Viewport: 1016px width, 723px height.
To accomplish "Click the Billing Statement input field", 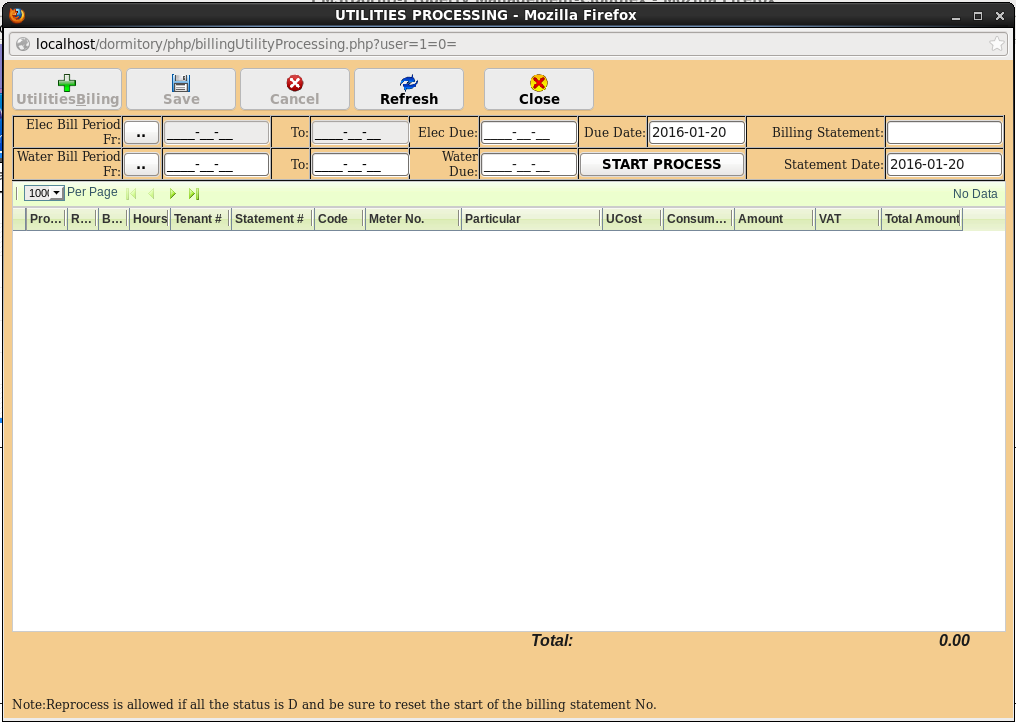I will (x=944, y=133).
